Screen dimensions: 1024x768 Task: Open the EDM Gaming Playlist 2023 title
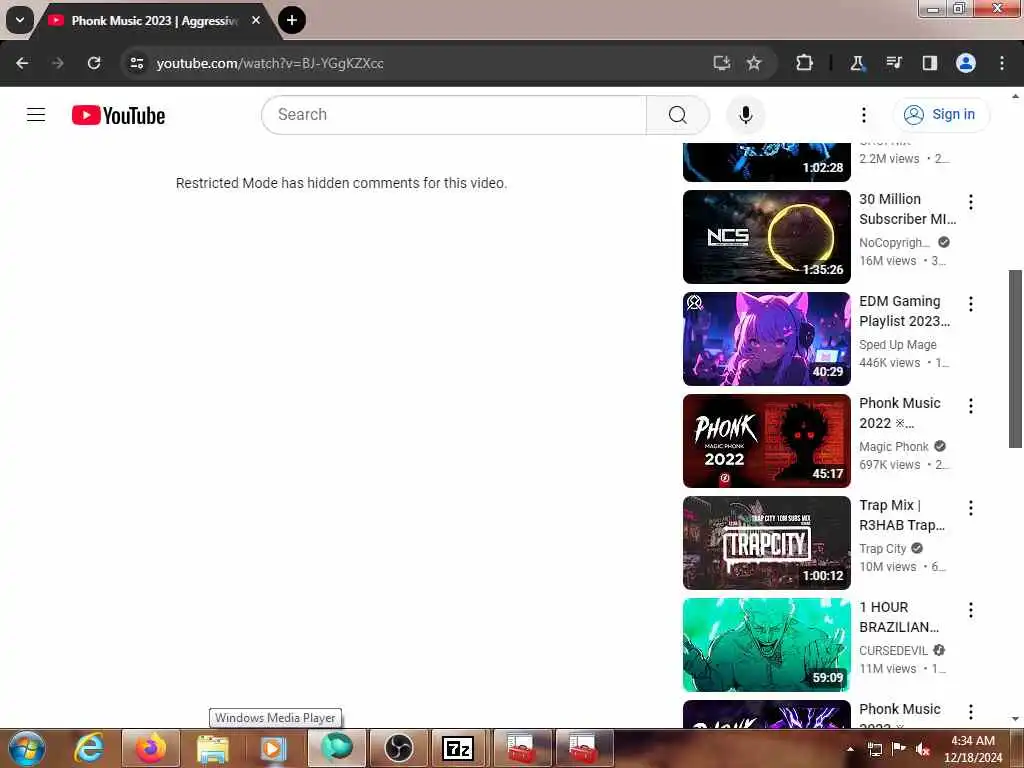(904, 311)
